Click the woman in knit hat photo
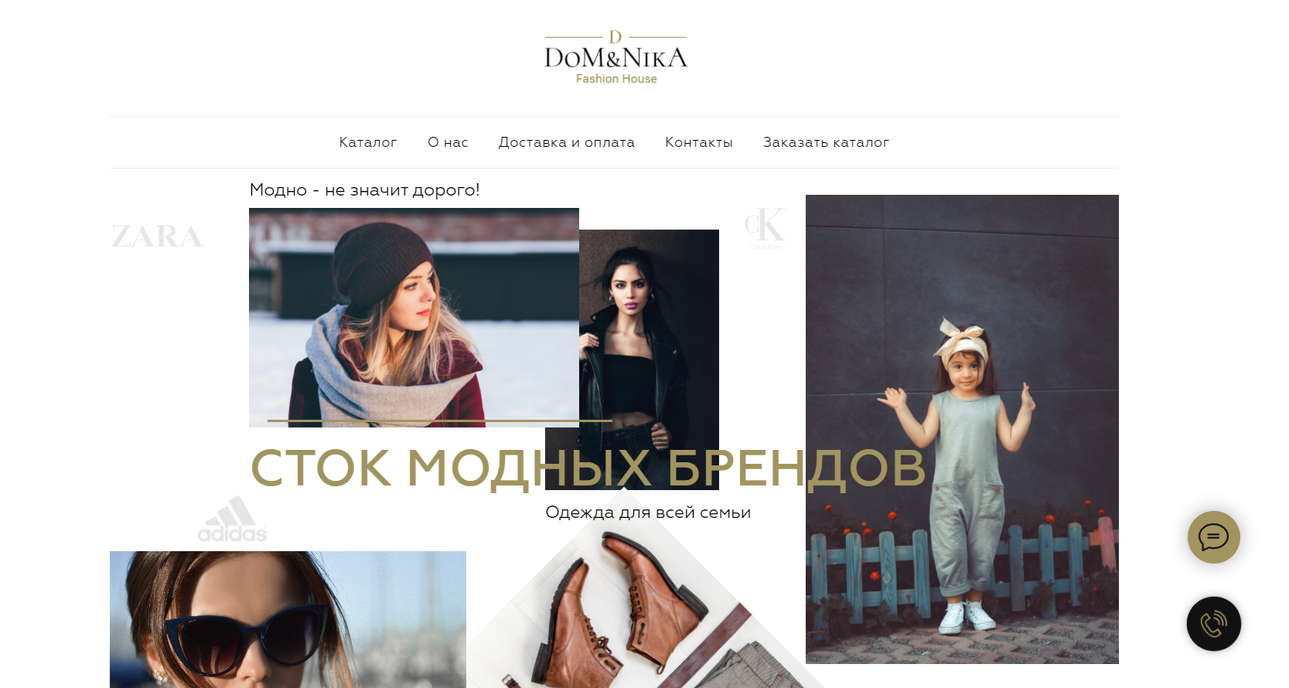The image size is (1289, 688). pyautogui.click(x=414, y=317)
